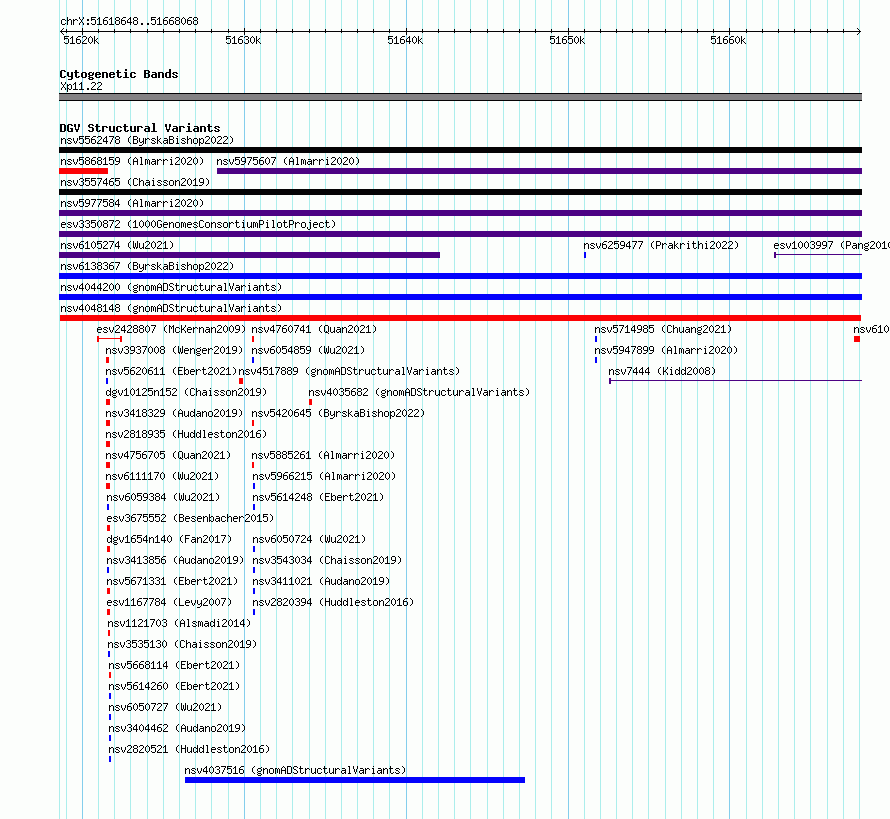Open nsv2818935 (Huddleston2016) label

pos(186,434)
